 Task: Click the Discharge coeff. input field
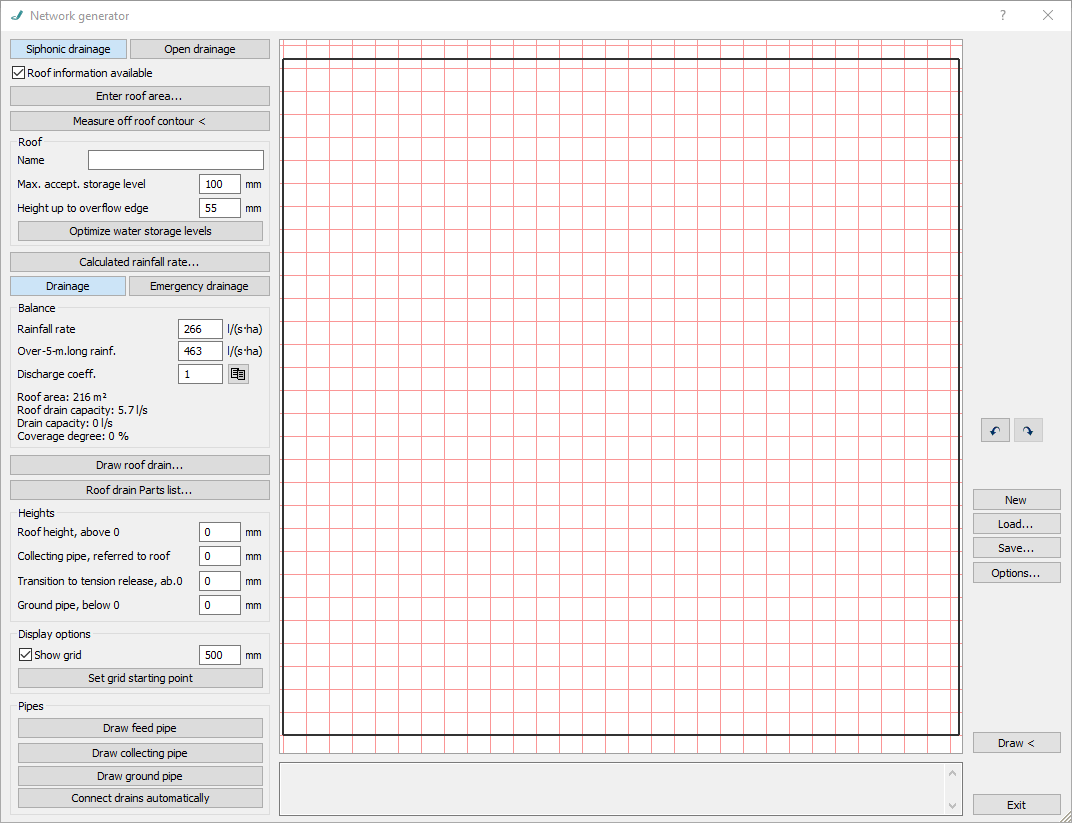click(200, 374)
